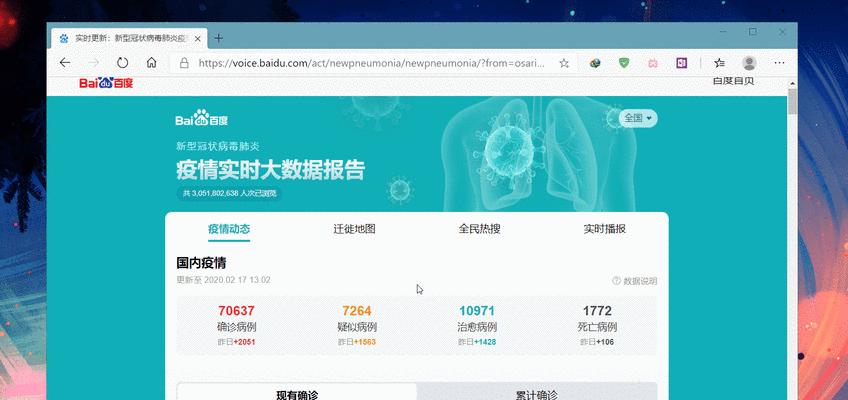
Task: Click death cases number 1772
Action: pyautogui.click(x=597, y=311)
